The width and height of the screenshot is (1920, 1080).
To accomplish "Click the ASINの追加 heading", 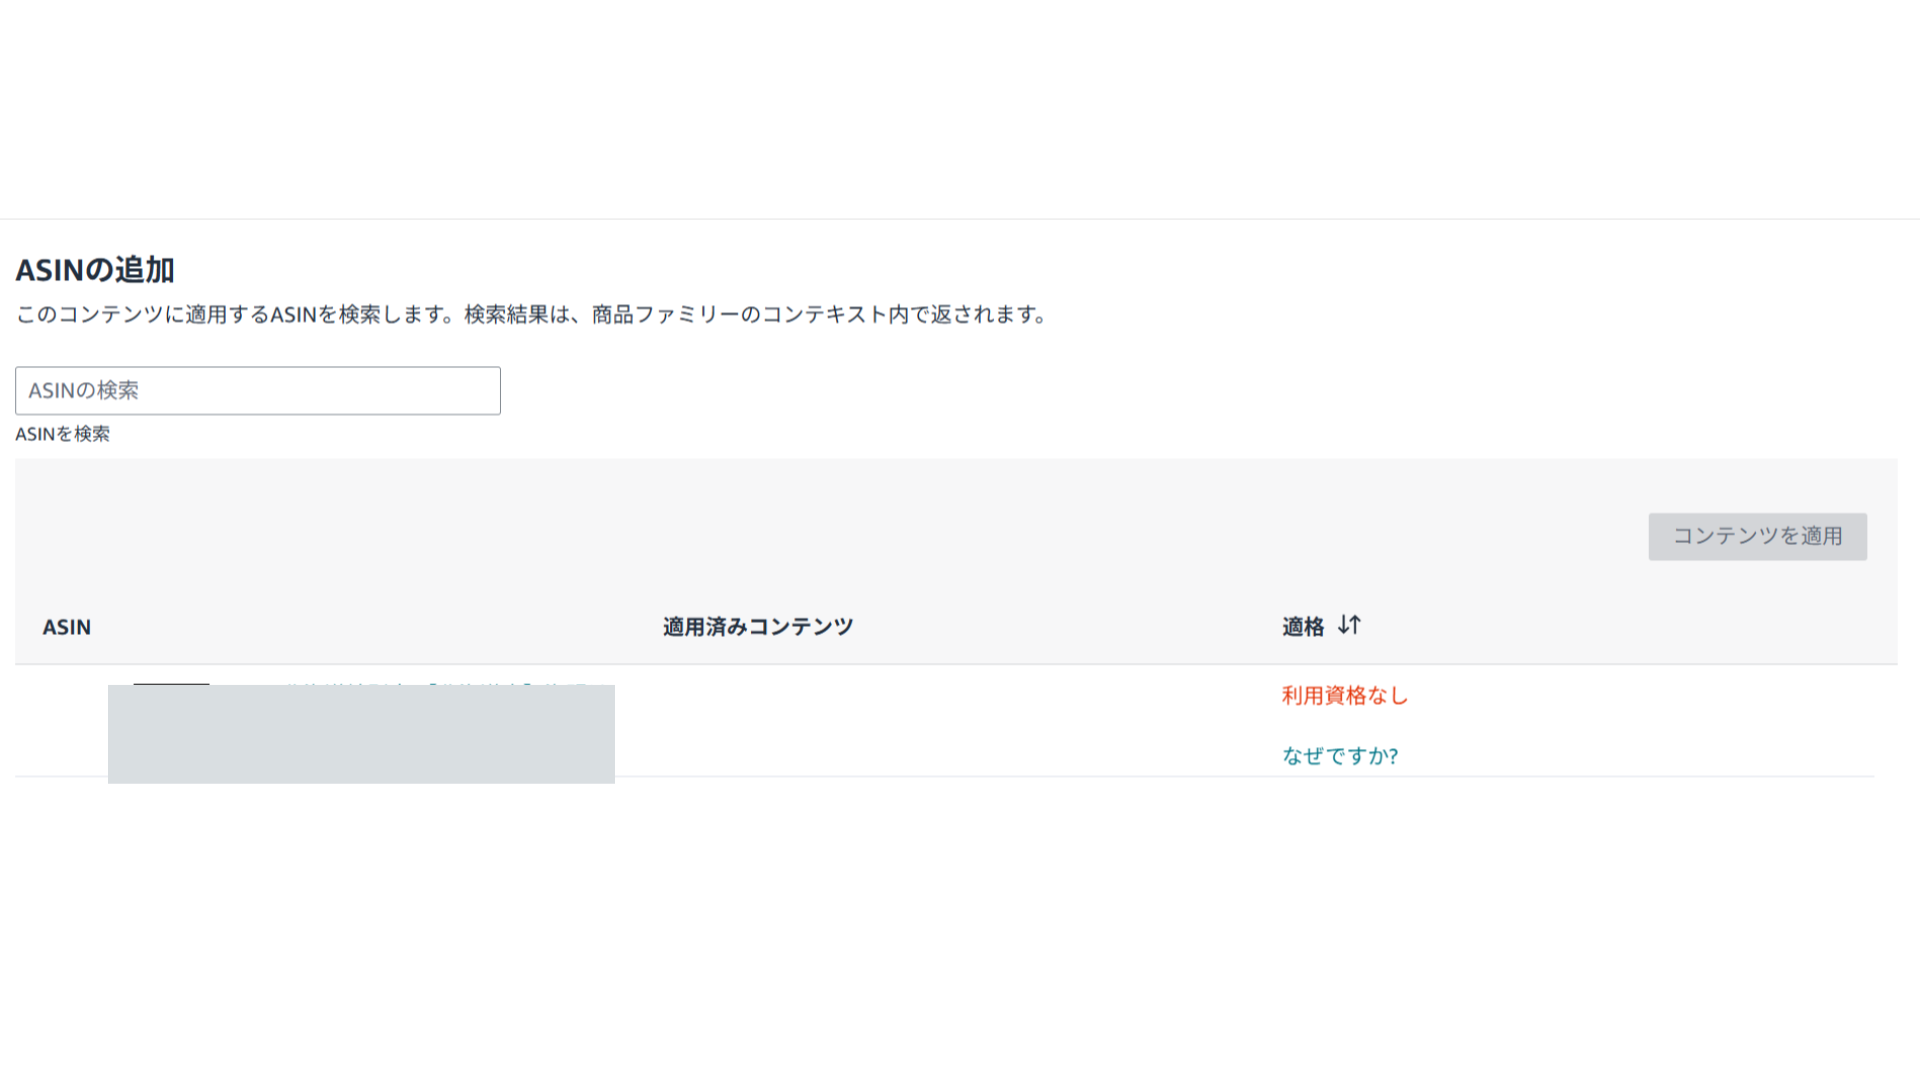I will tap(95, 270).
